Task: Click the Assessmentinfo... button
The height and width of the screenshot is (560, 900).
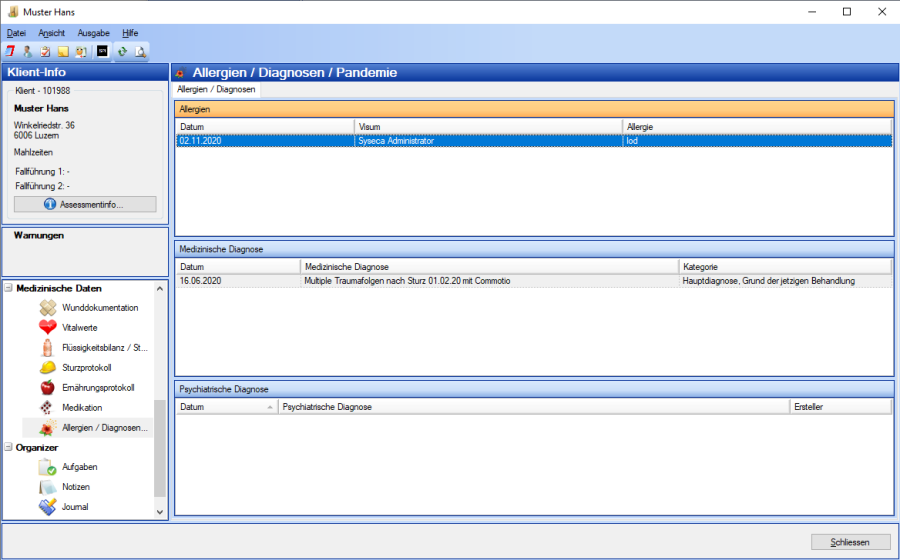Action: point(85,204)
